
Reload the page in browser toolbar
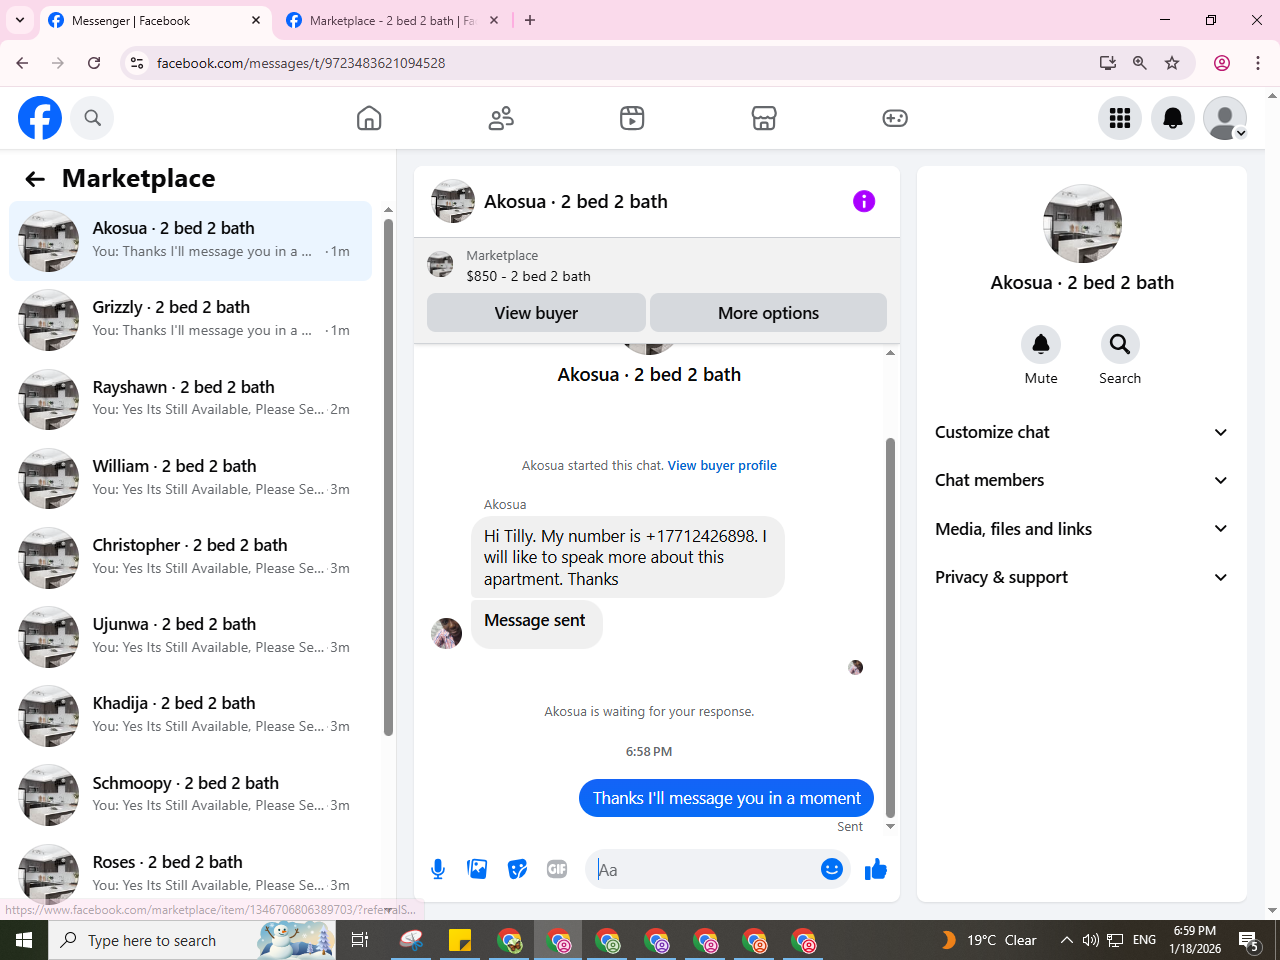coord(94,63)
